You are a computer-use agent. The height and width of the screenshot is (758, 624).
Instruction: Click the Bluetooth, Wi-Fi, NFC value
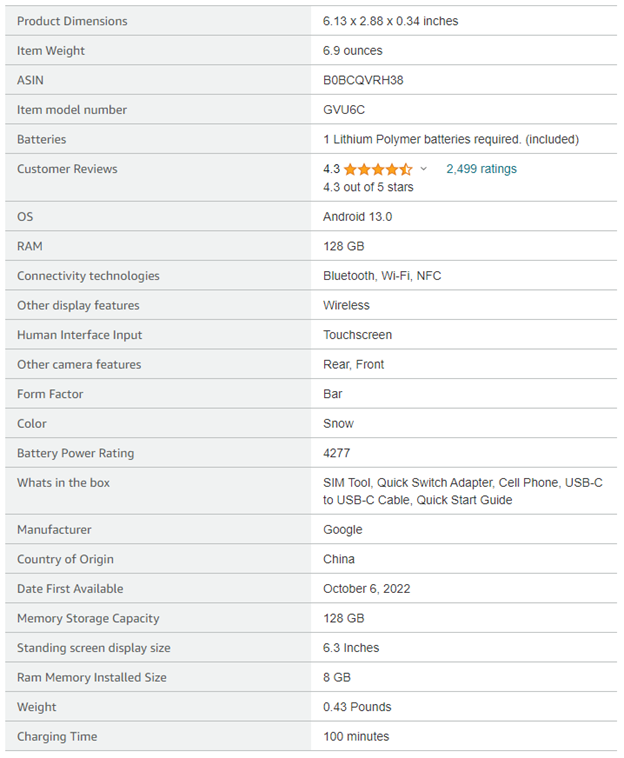pyautogui.click(x=381, y=276)
